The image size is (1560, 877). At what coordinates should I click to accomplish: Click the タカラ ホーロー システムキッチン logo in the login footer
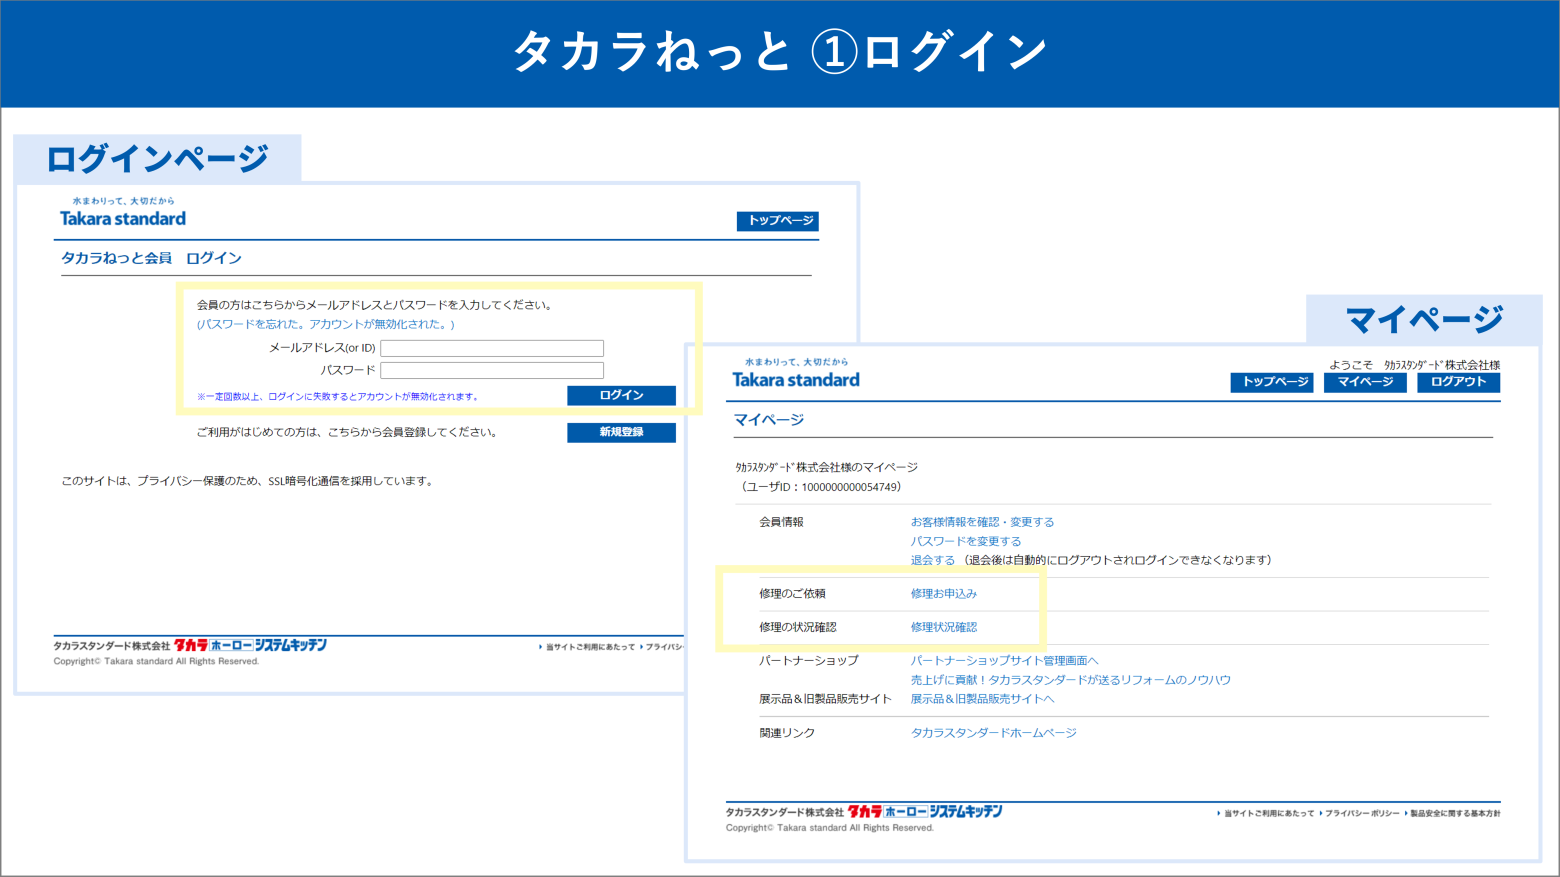tap(251, 645)
